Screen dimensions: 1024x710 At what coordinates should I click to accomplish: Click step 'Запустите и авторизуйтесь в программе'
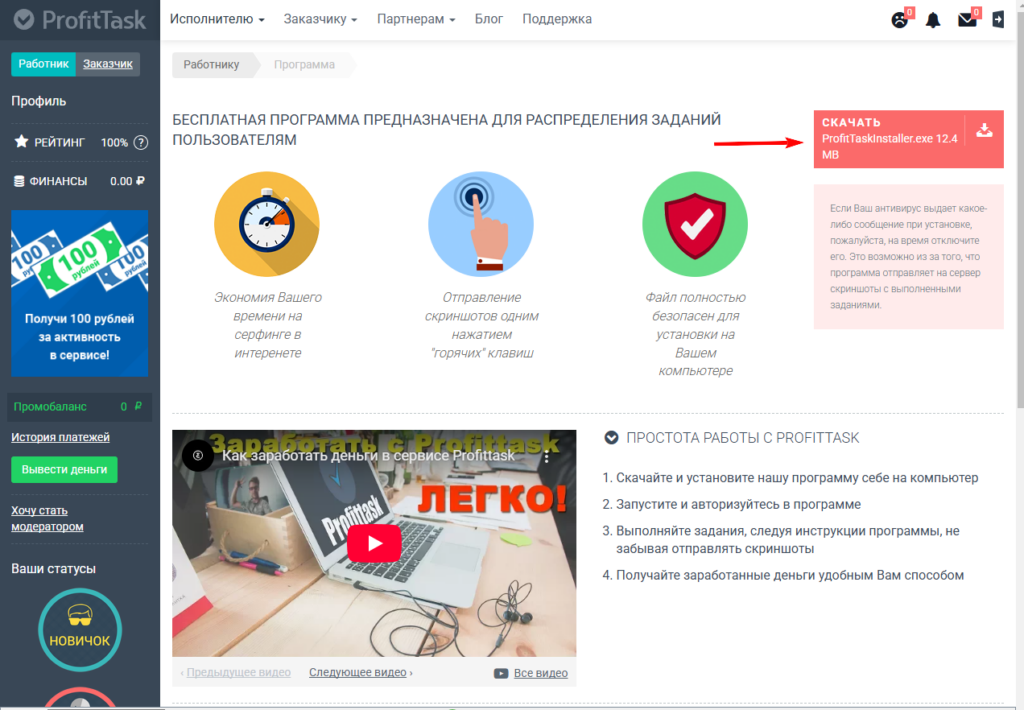tap(739, 505)
